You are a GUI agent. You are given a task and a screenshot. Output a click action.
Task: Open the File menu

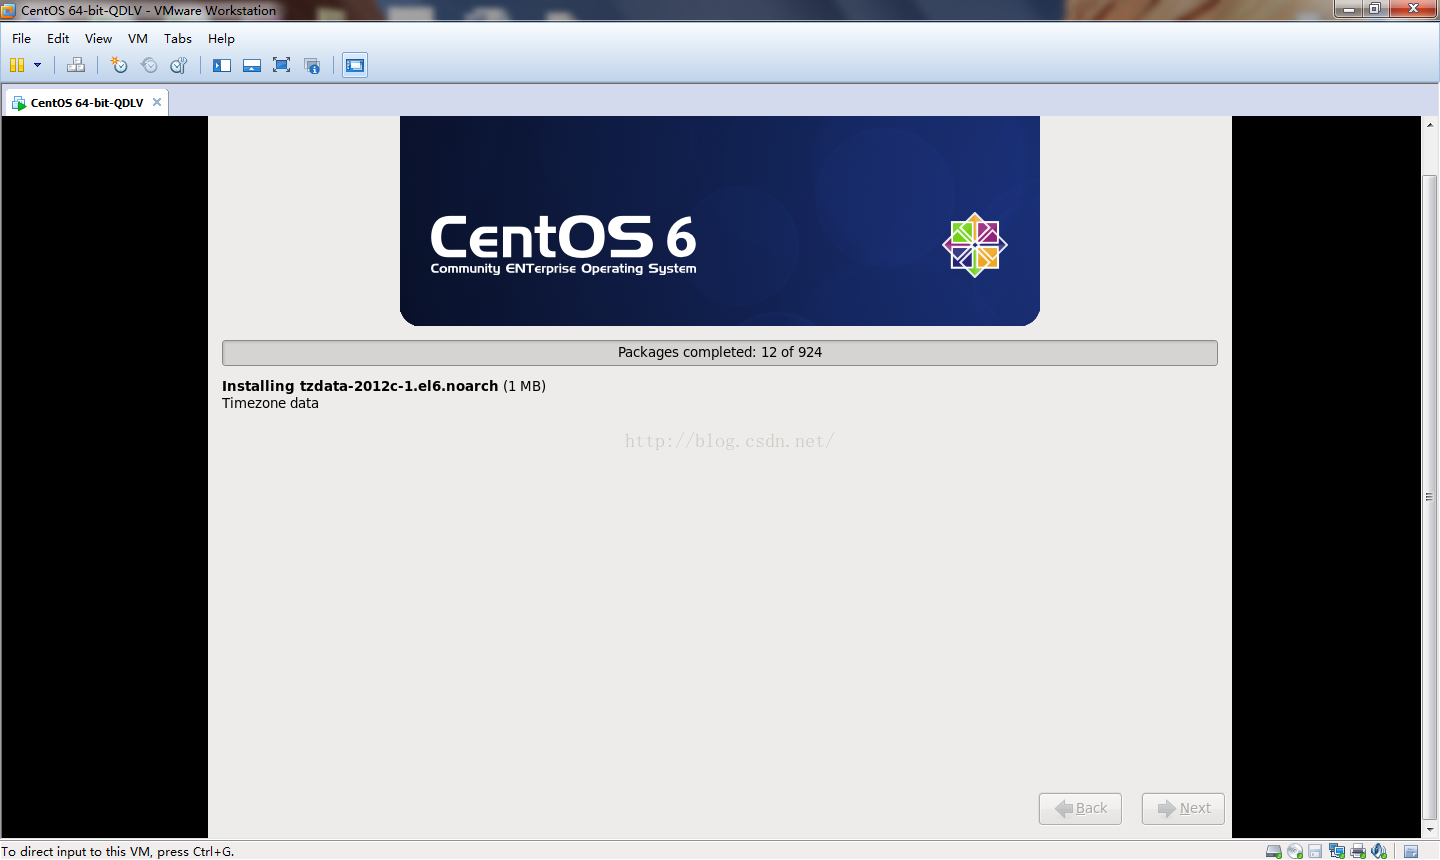coord(21,38)
